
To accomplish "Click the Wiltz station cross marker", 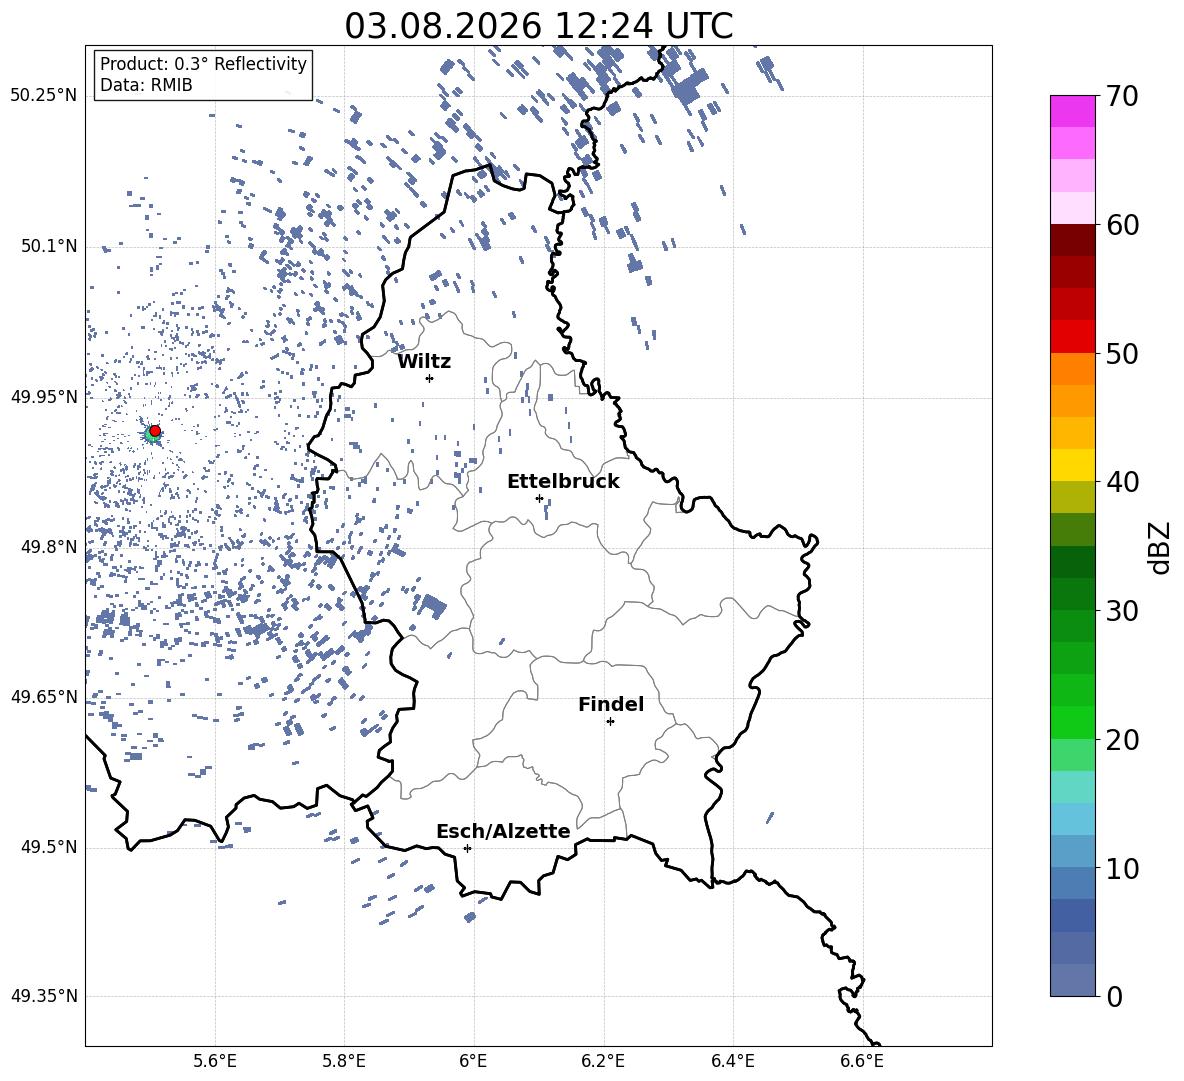I will point(430,378).
